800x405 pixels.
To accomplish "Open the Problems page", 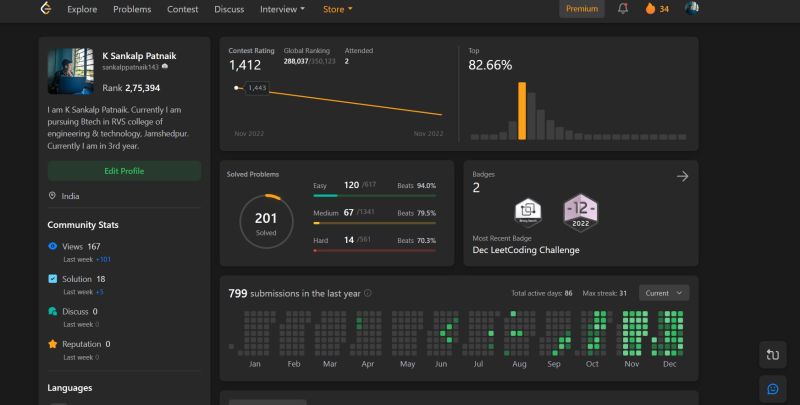I will [132, 9].
